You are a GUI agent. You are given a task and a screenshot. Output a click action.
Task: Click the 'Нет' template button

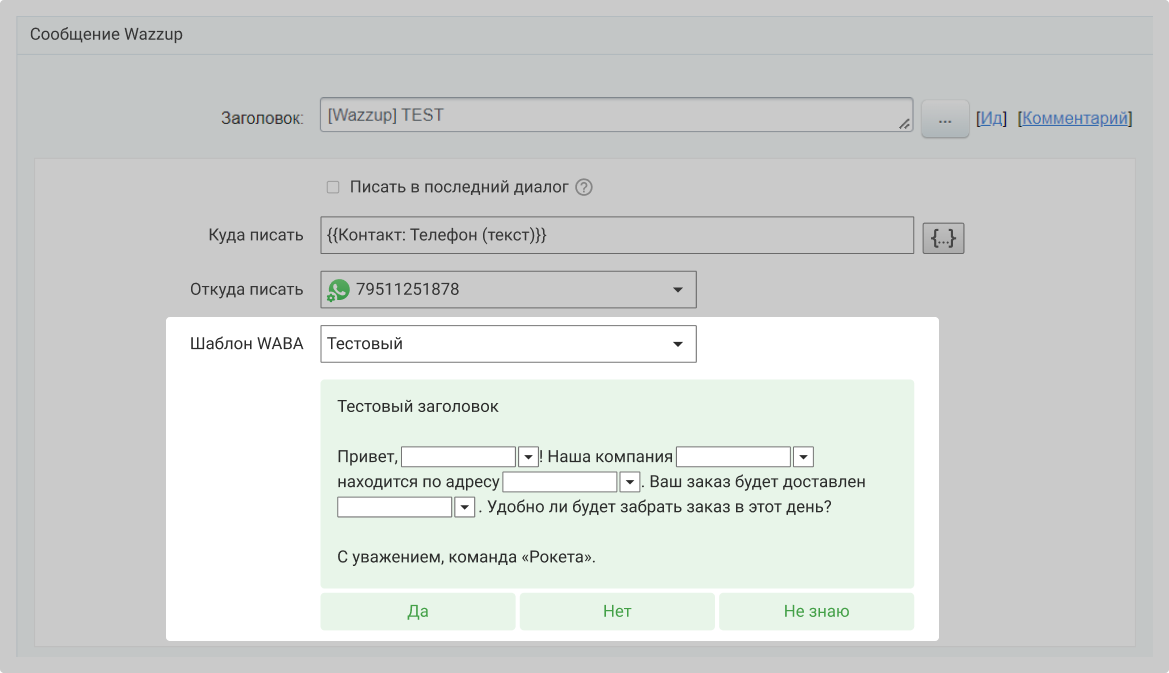point(617,611)
